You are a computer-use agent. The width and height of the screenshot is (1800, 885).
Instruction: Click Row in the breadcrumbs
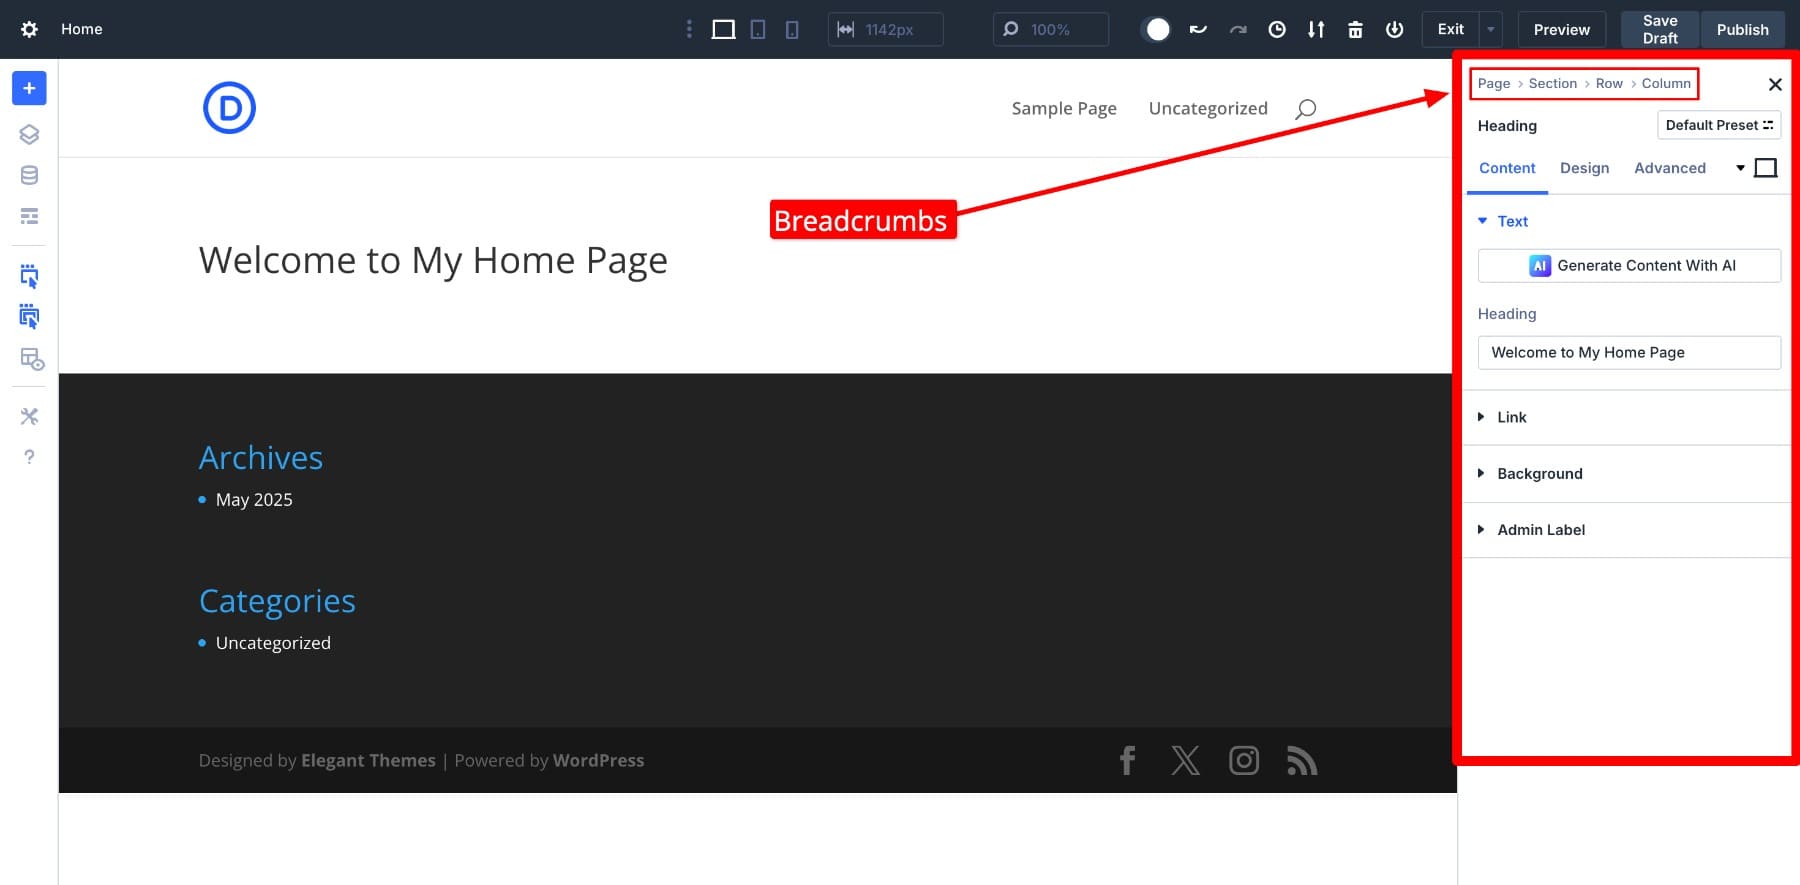pos(1609,84)
